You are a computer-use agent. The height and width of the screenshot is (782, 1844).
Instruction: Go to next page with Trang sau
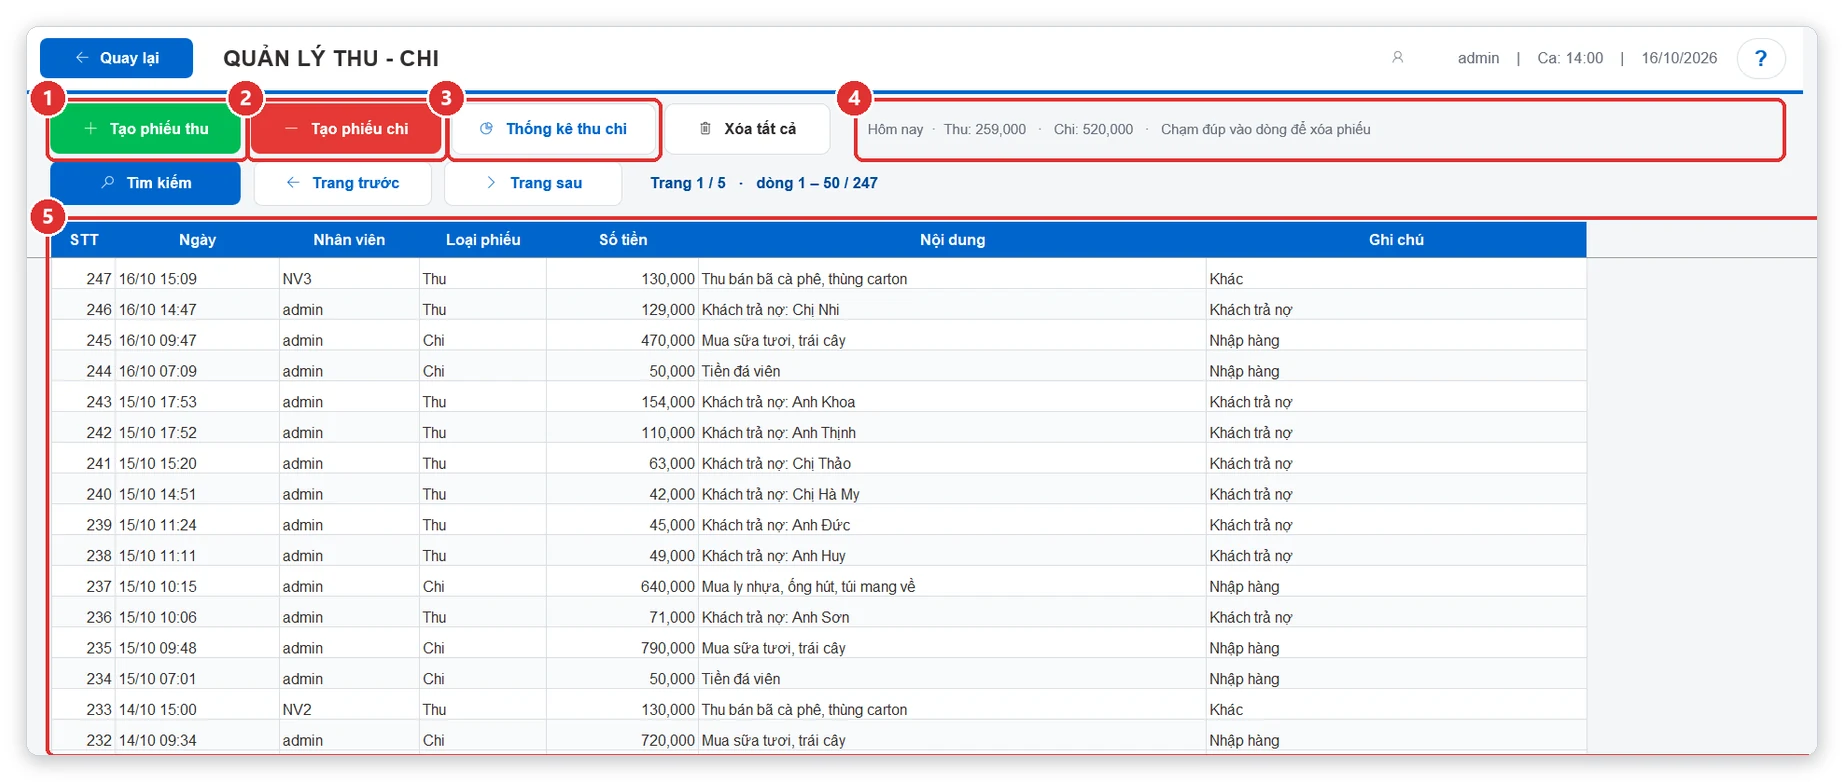pyautogui.click(x=533, y=183)
